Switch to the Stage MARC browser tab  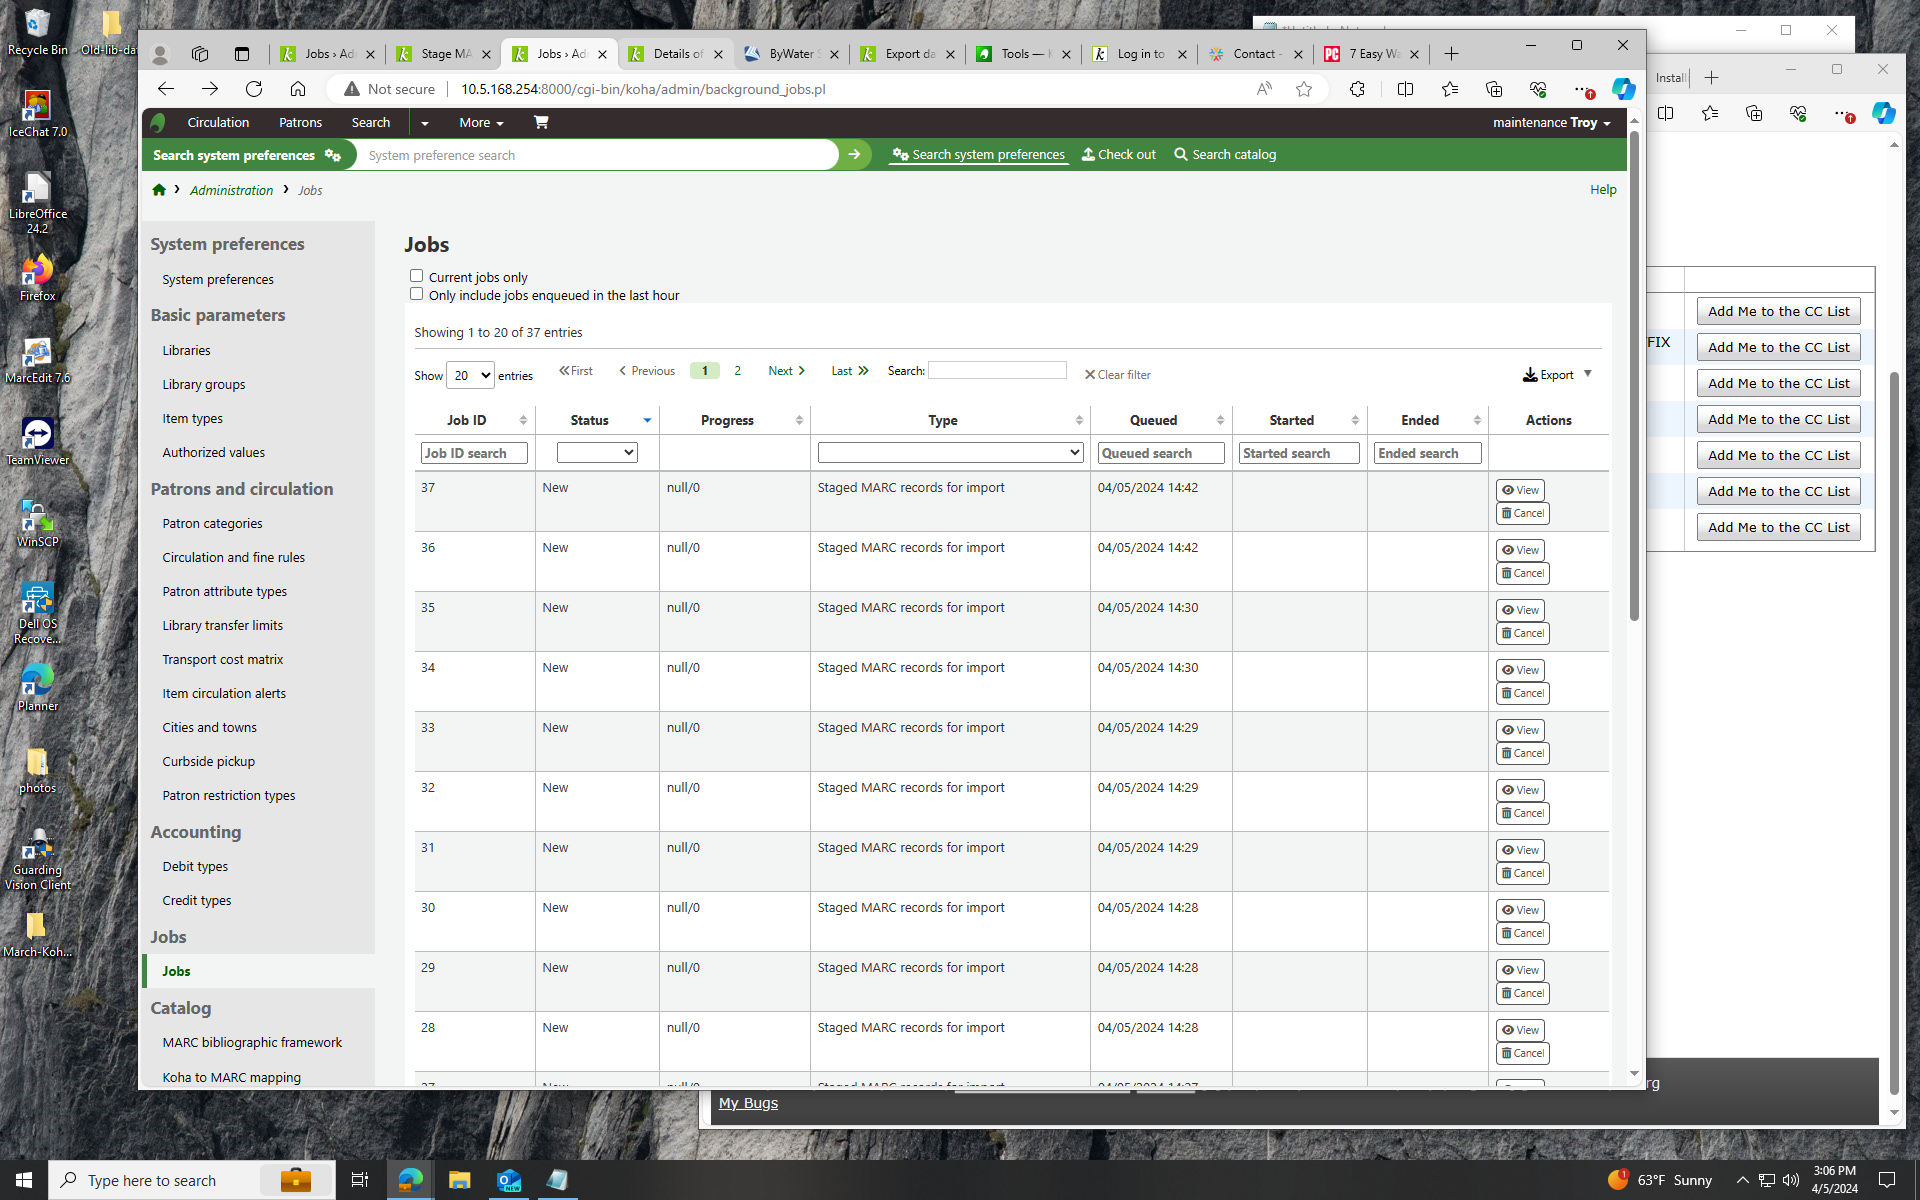click(445, 54)
